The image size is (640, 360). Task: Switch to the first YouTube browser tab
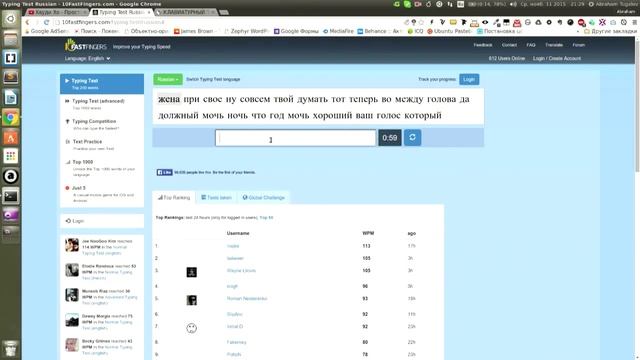[x=58, y=12]
